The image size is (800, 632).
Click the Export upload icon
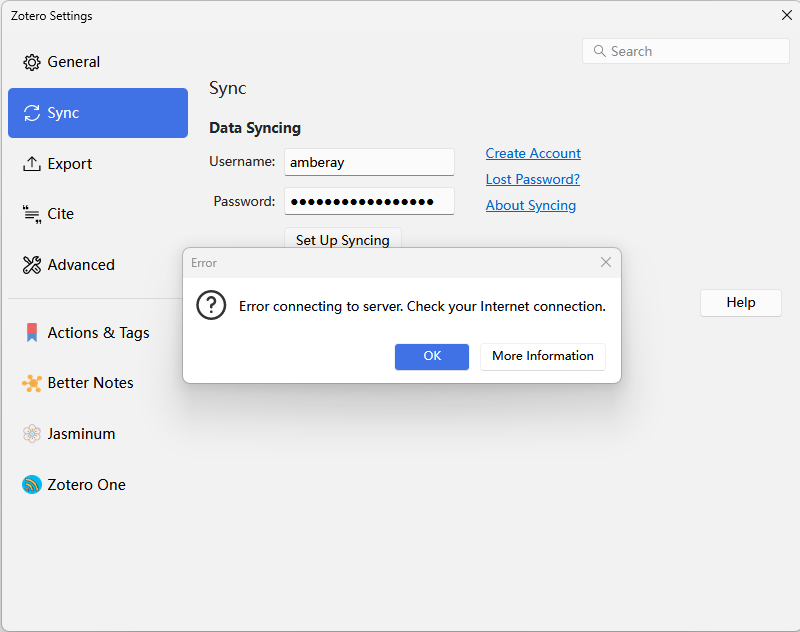pos(32,164)
